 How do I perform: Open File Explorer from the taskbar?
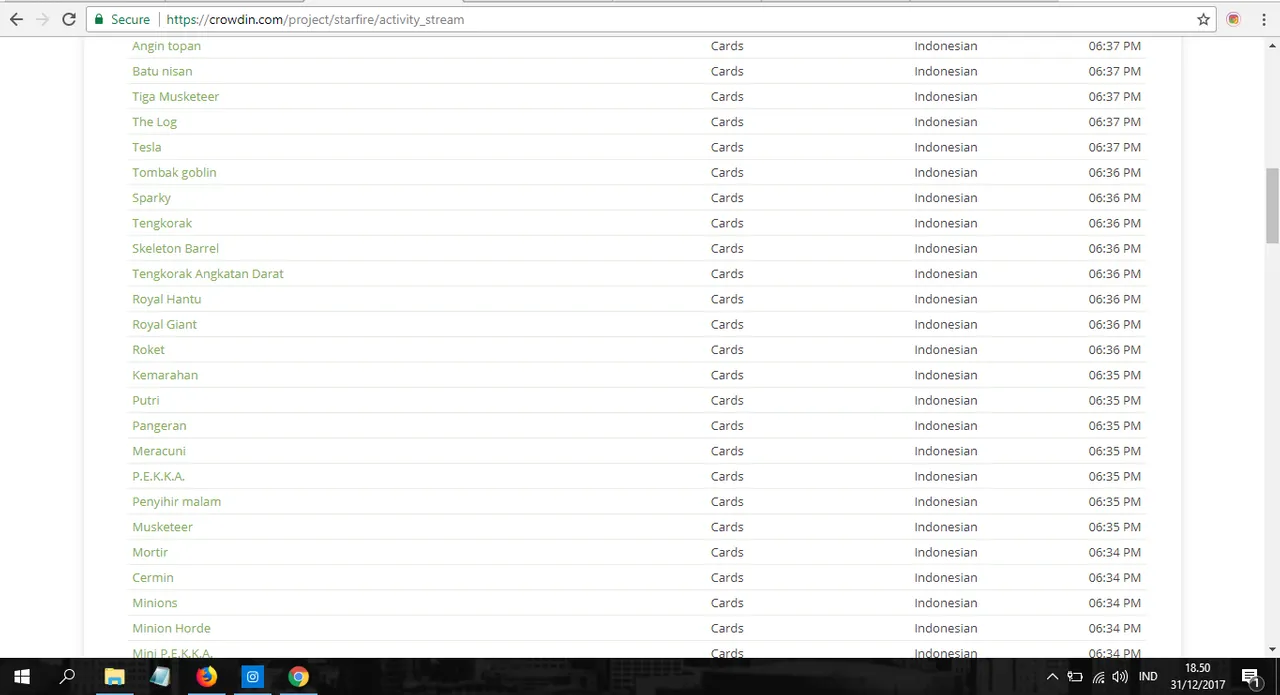point(114,676)
